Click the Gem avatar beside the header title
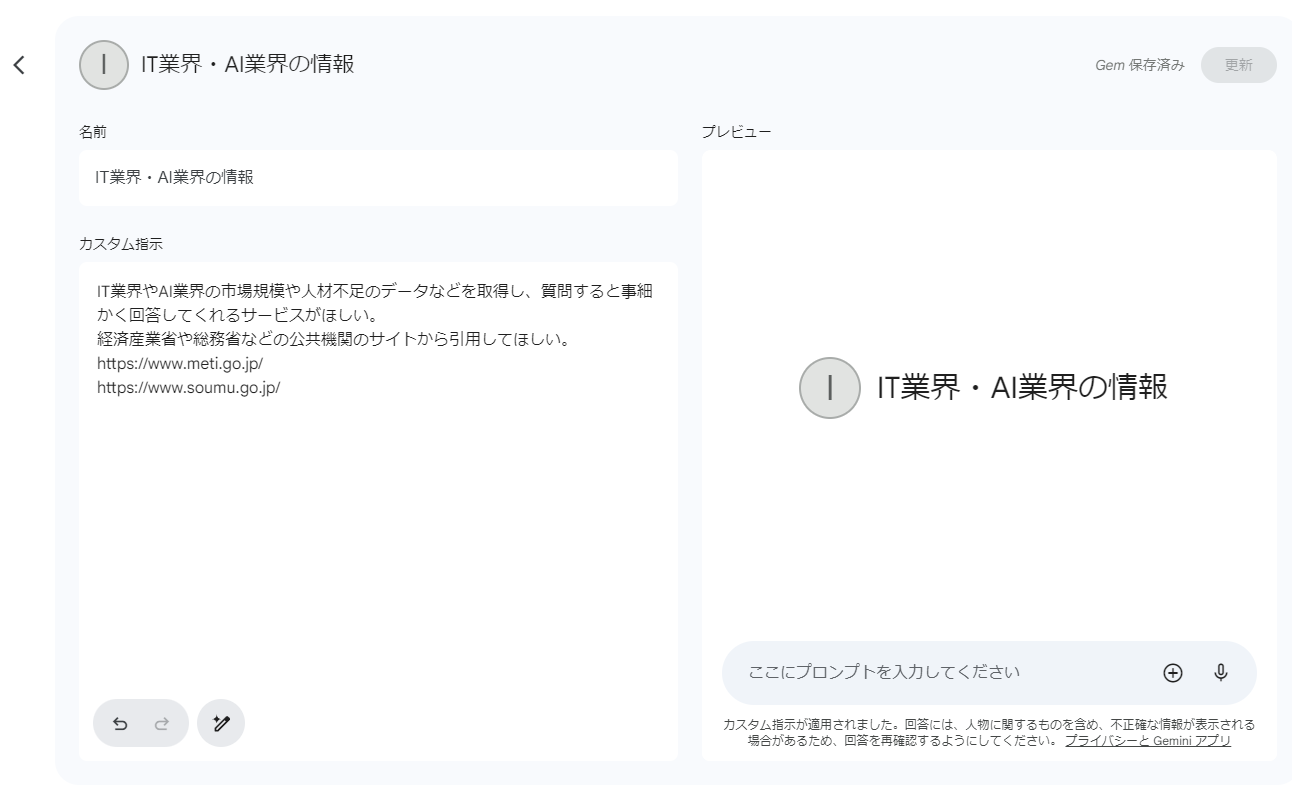Image resolution: width=1292 pixels, height=791 pixels. (x=104, y=66)
